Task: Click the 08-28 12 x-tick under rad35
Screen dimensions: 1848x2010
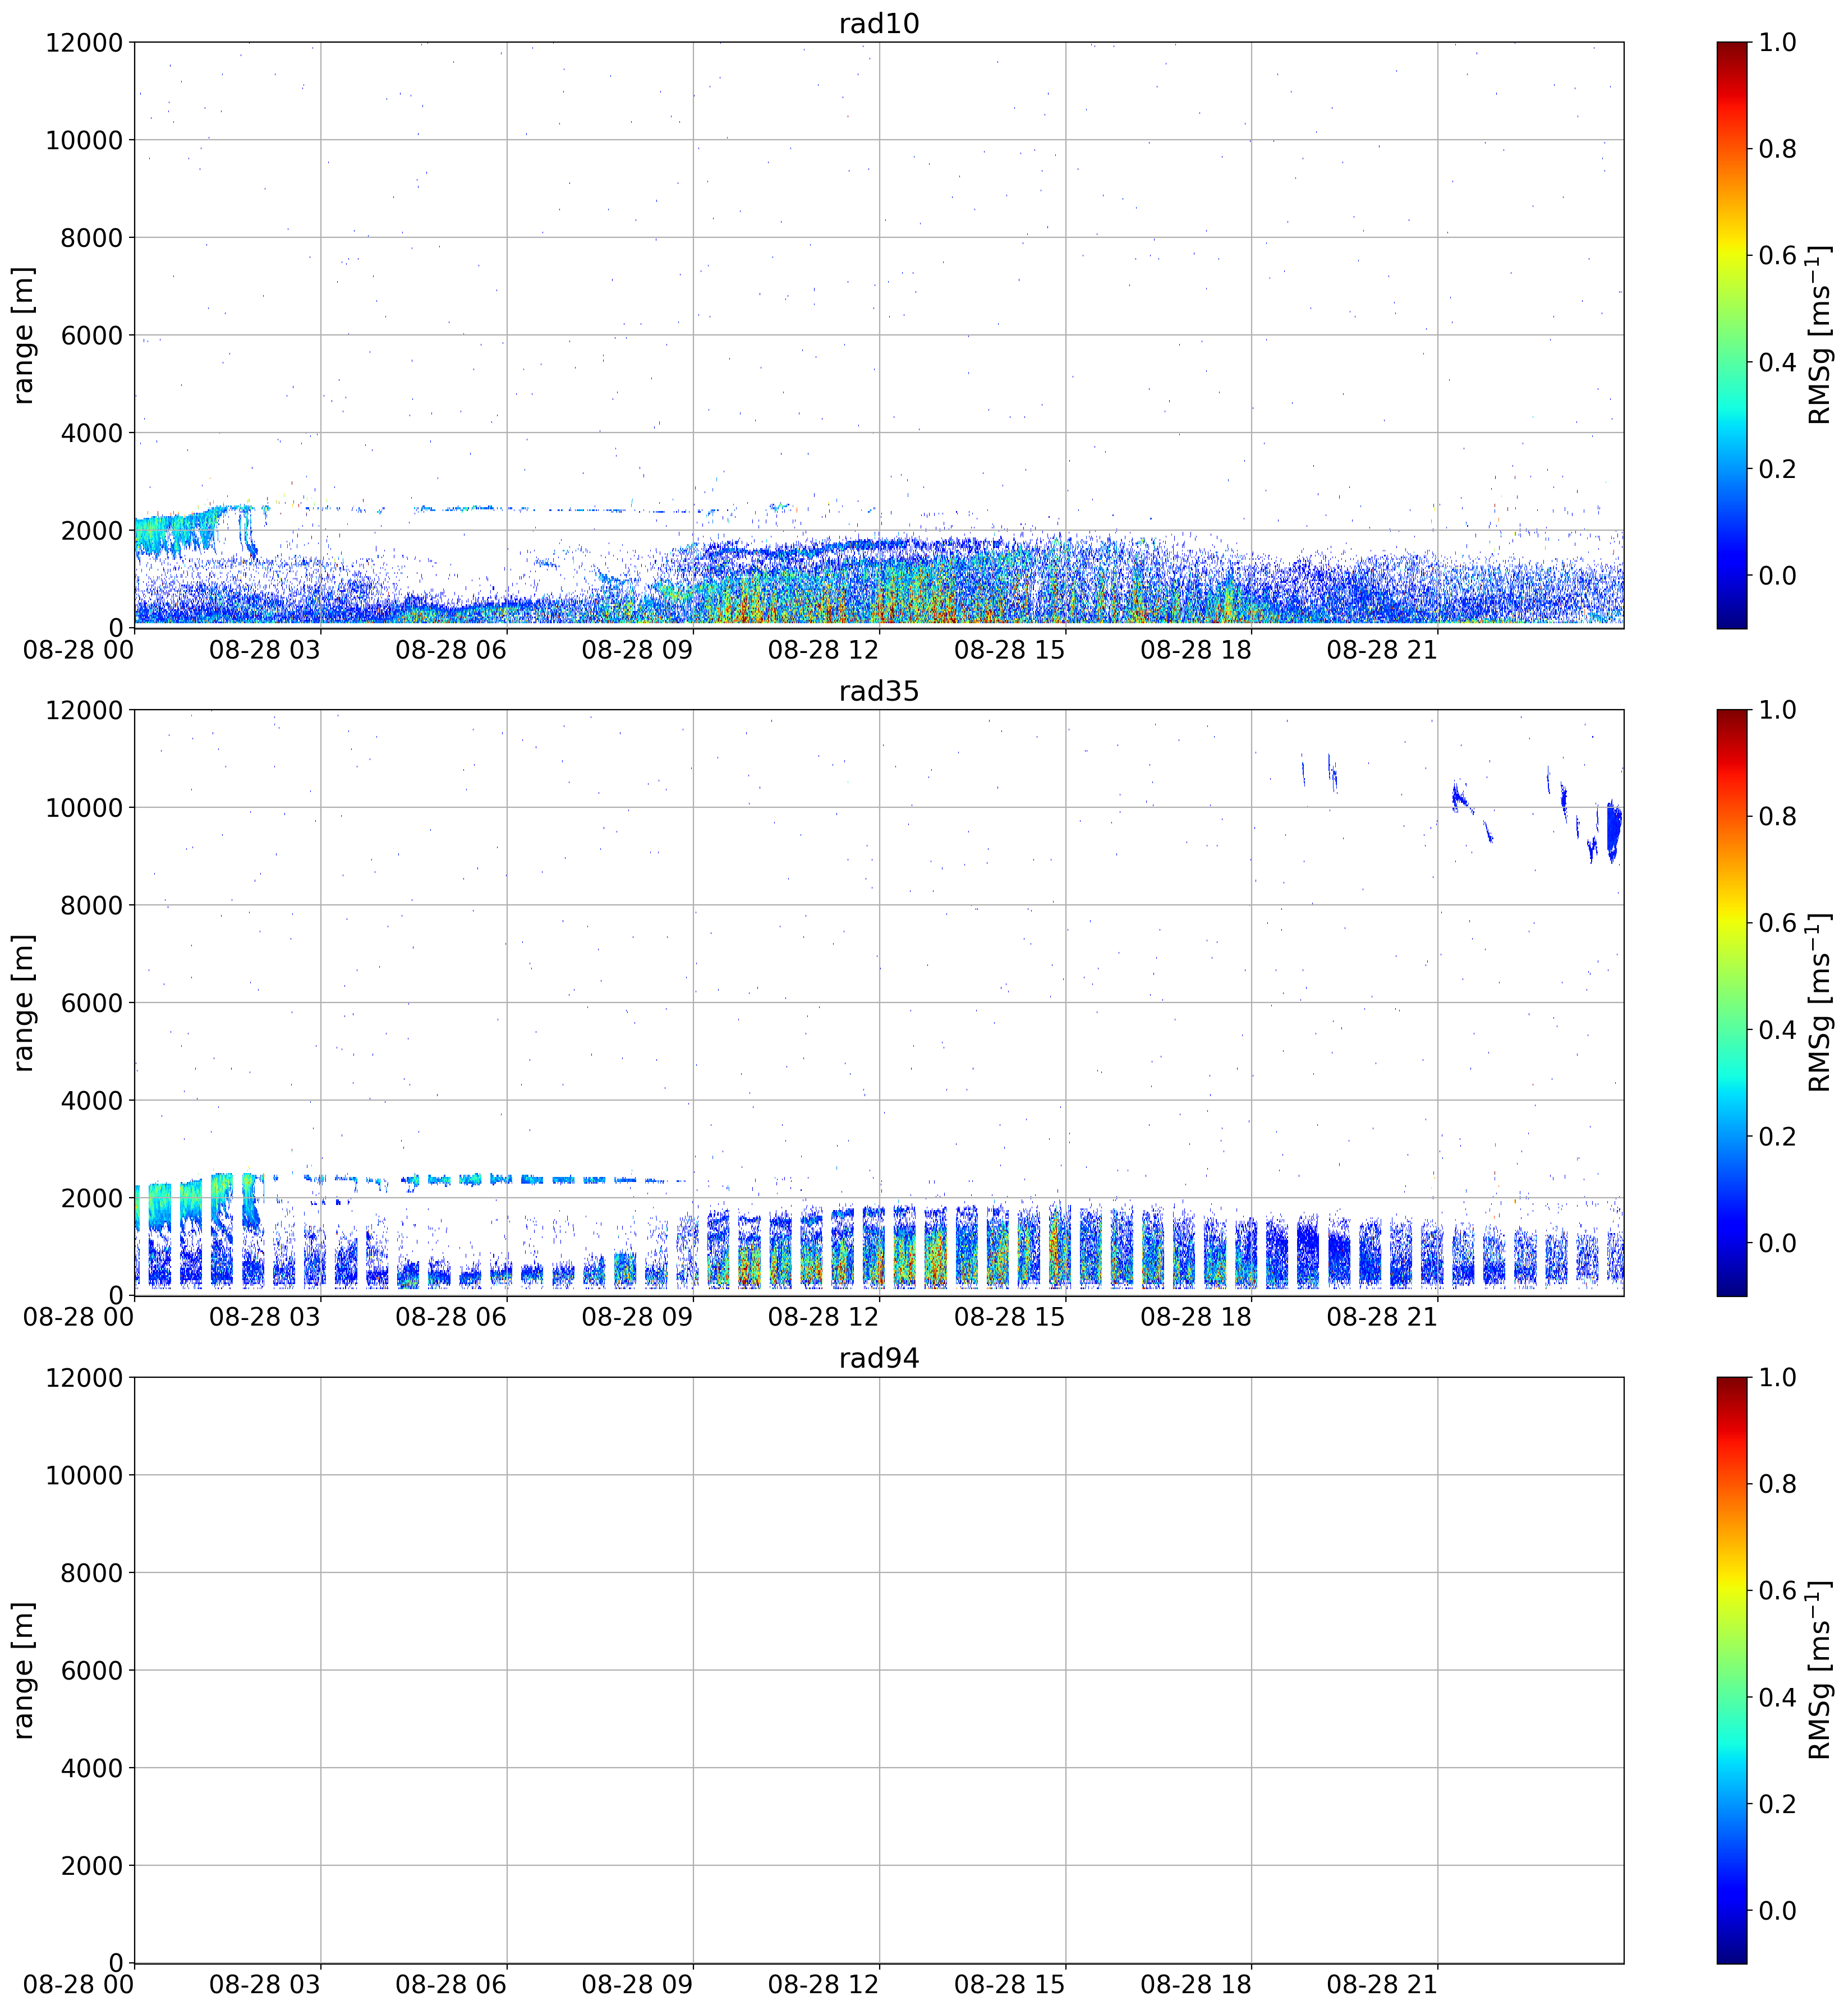Action: pyautogui.click(x=823, y=1317)
